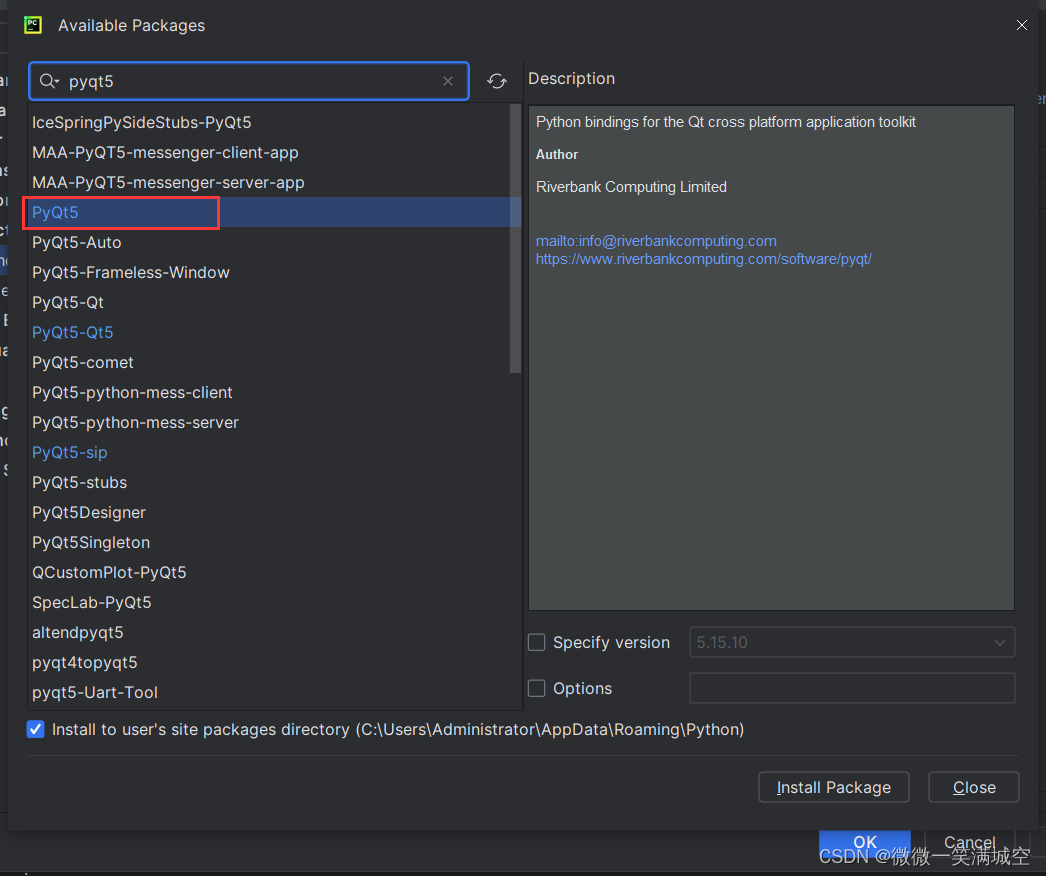This screenshot has width=1046, height=876.
Task: Clear the pyqt5 search text
Action: tap(448, 81)
